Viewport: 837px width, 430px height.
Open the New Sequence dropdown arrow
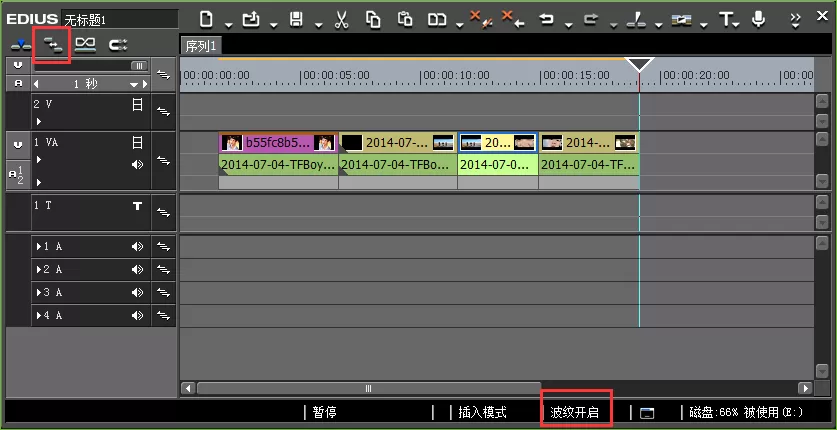tap(228, 25)
